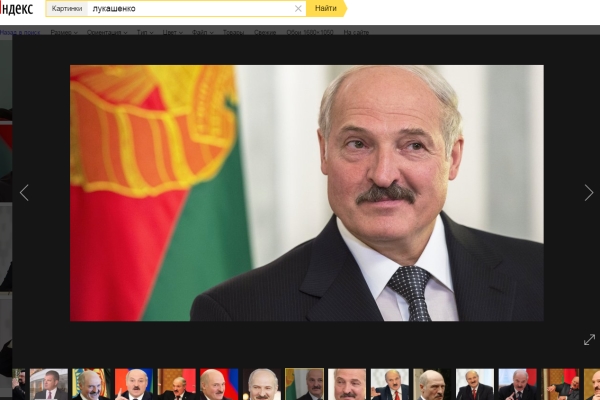This screenshot has width=600, height=400.
Task: Select the Товары filter
Action: coord(233,32)
